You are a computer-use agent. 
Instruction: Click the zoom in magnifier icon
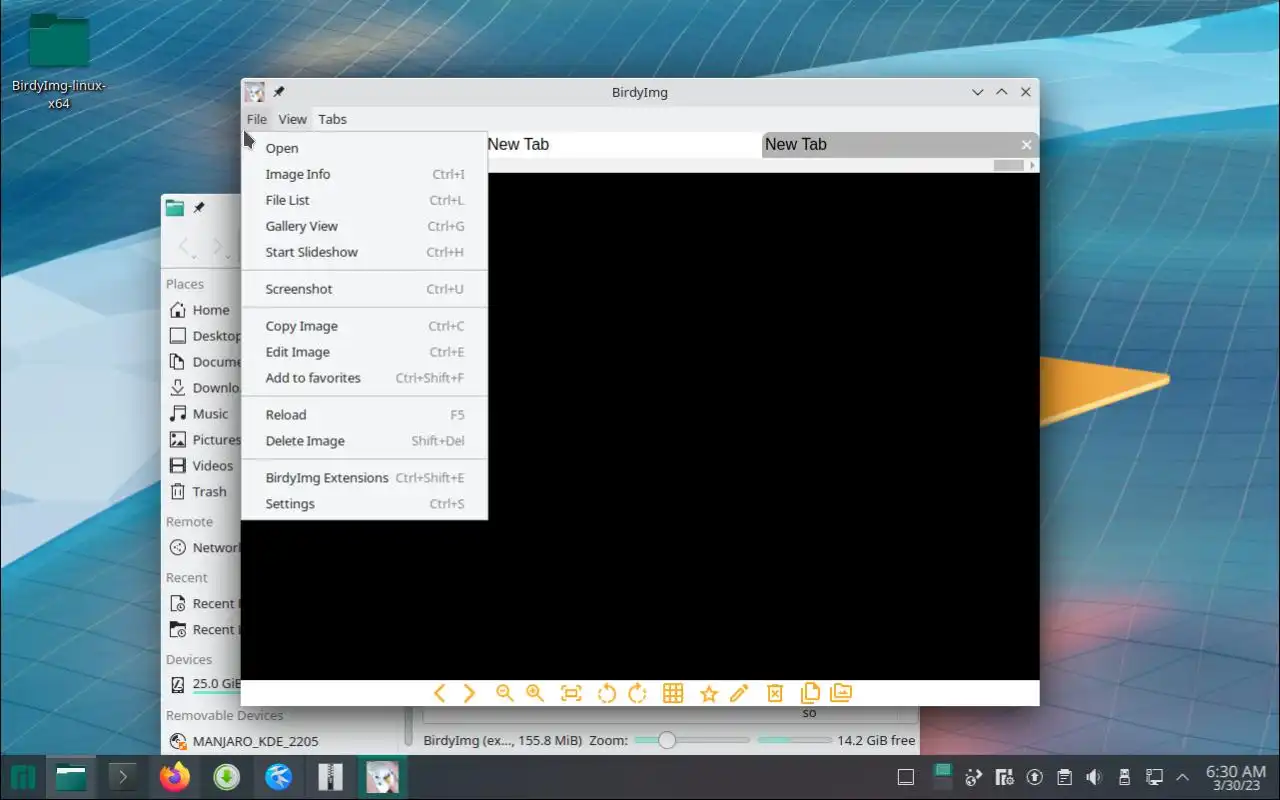[535, 693]
